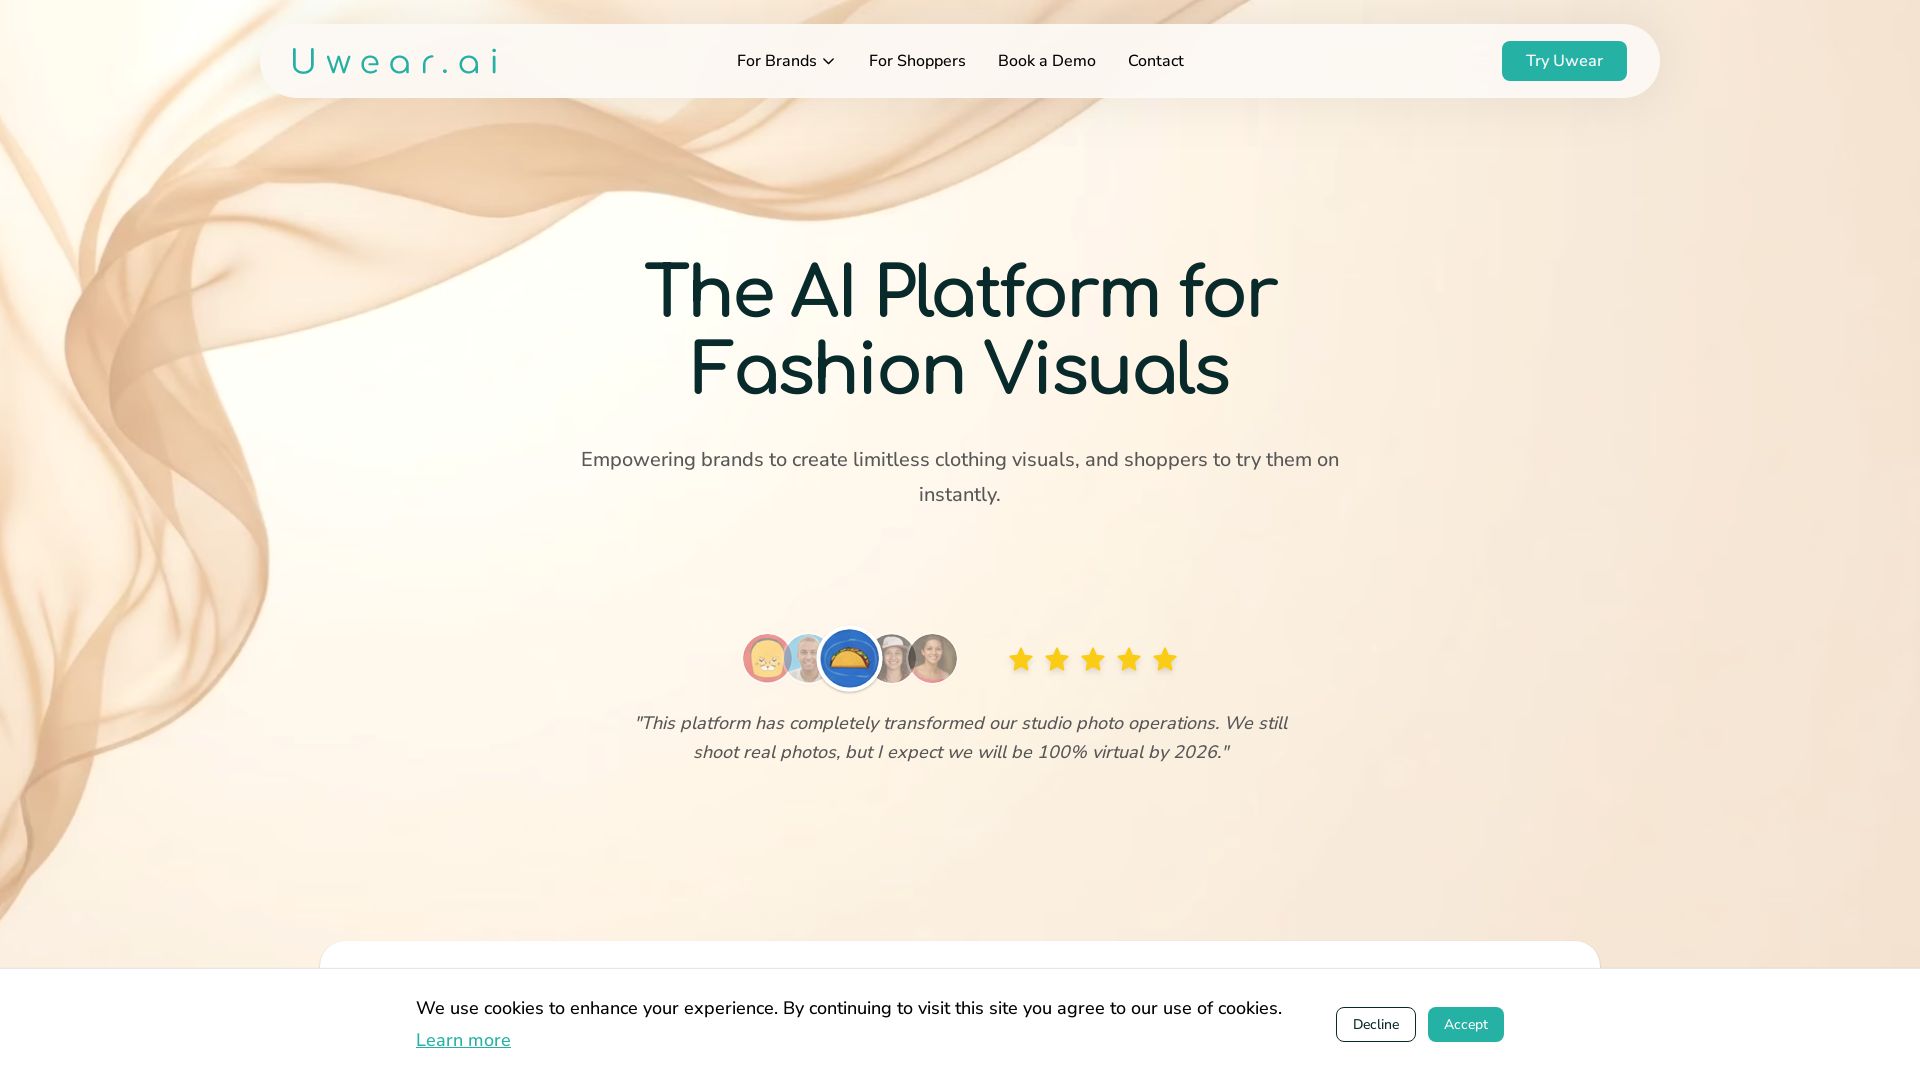Open the For Shoppers page
This screenshot has width=1920, height=1080.
point(916,61)
